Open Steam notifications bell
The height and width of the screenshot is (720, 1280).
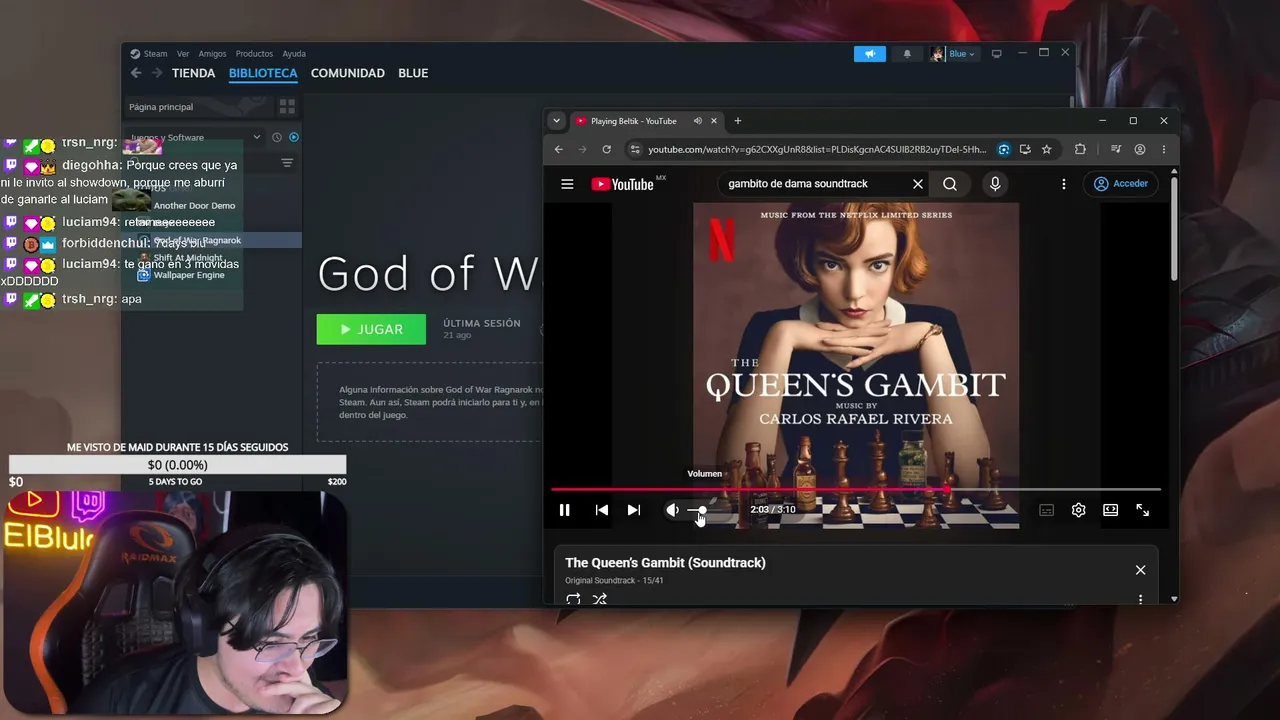pyautogui.click(x=907, y=54)
